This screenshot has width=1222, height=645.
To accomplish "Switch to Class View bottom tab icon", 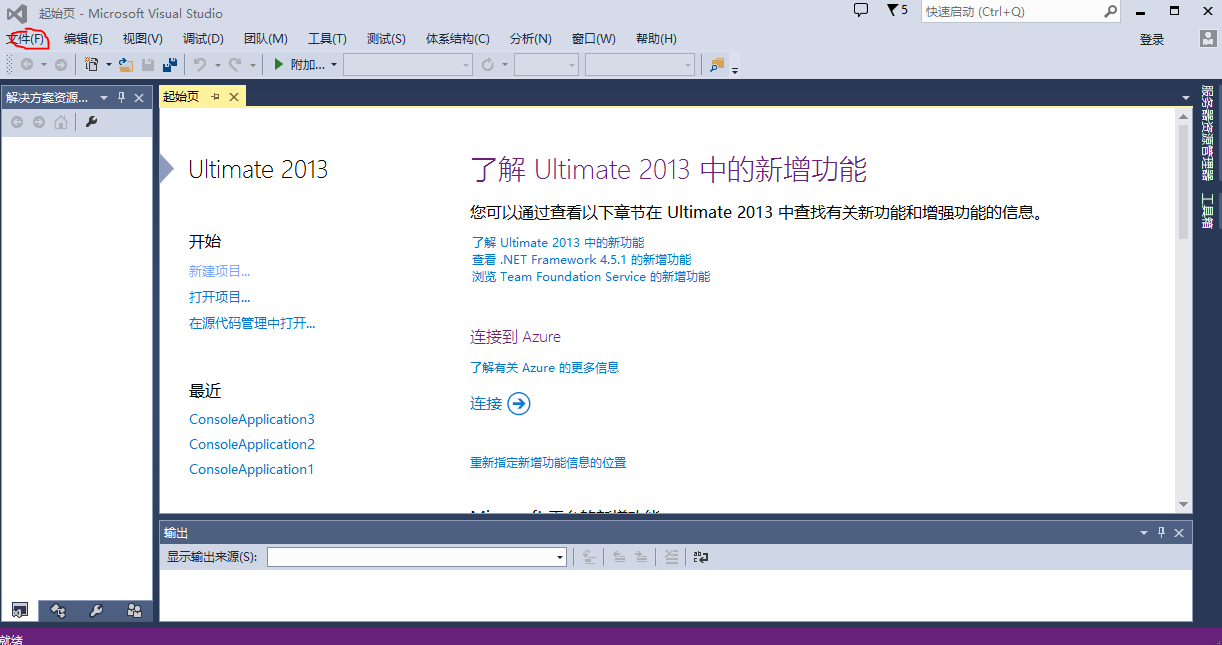I will [x=58, y=610].
